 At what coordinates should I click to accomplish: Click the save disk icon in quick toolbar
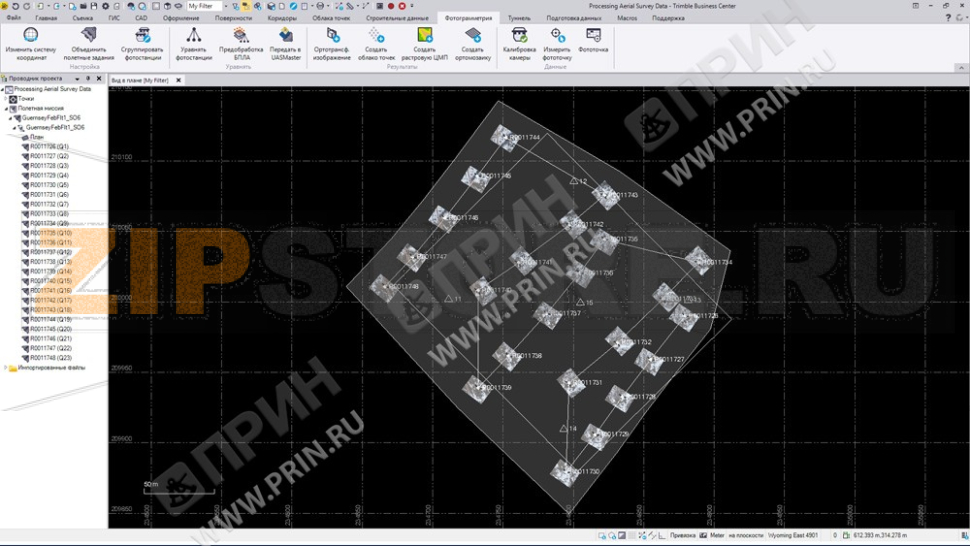[x=94, y=6]
